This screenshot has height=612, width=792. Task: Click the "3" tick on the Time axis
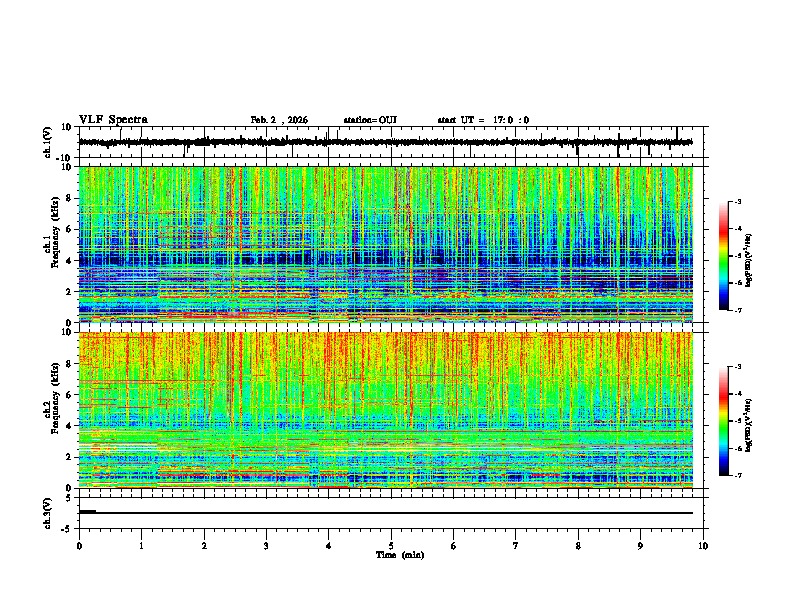(x=266, y=546)
